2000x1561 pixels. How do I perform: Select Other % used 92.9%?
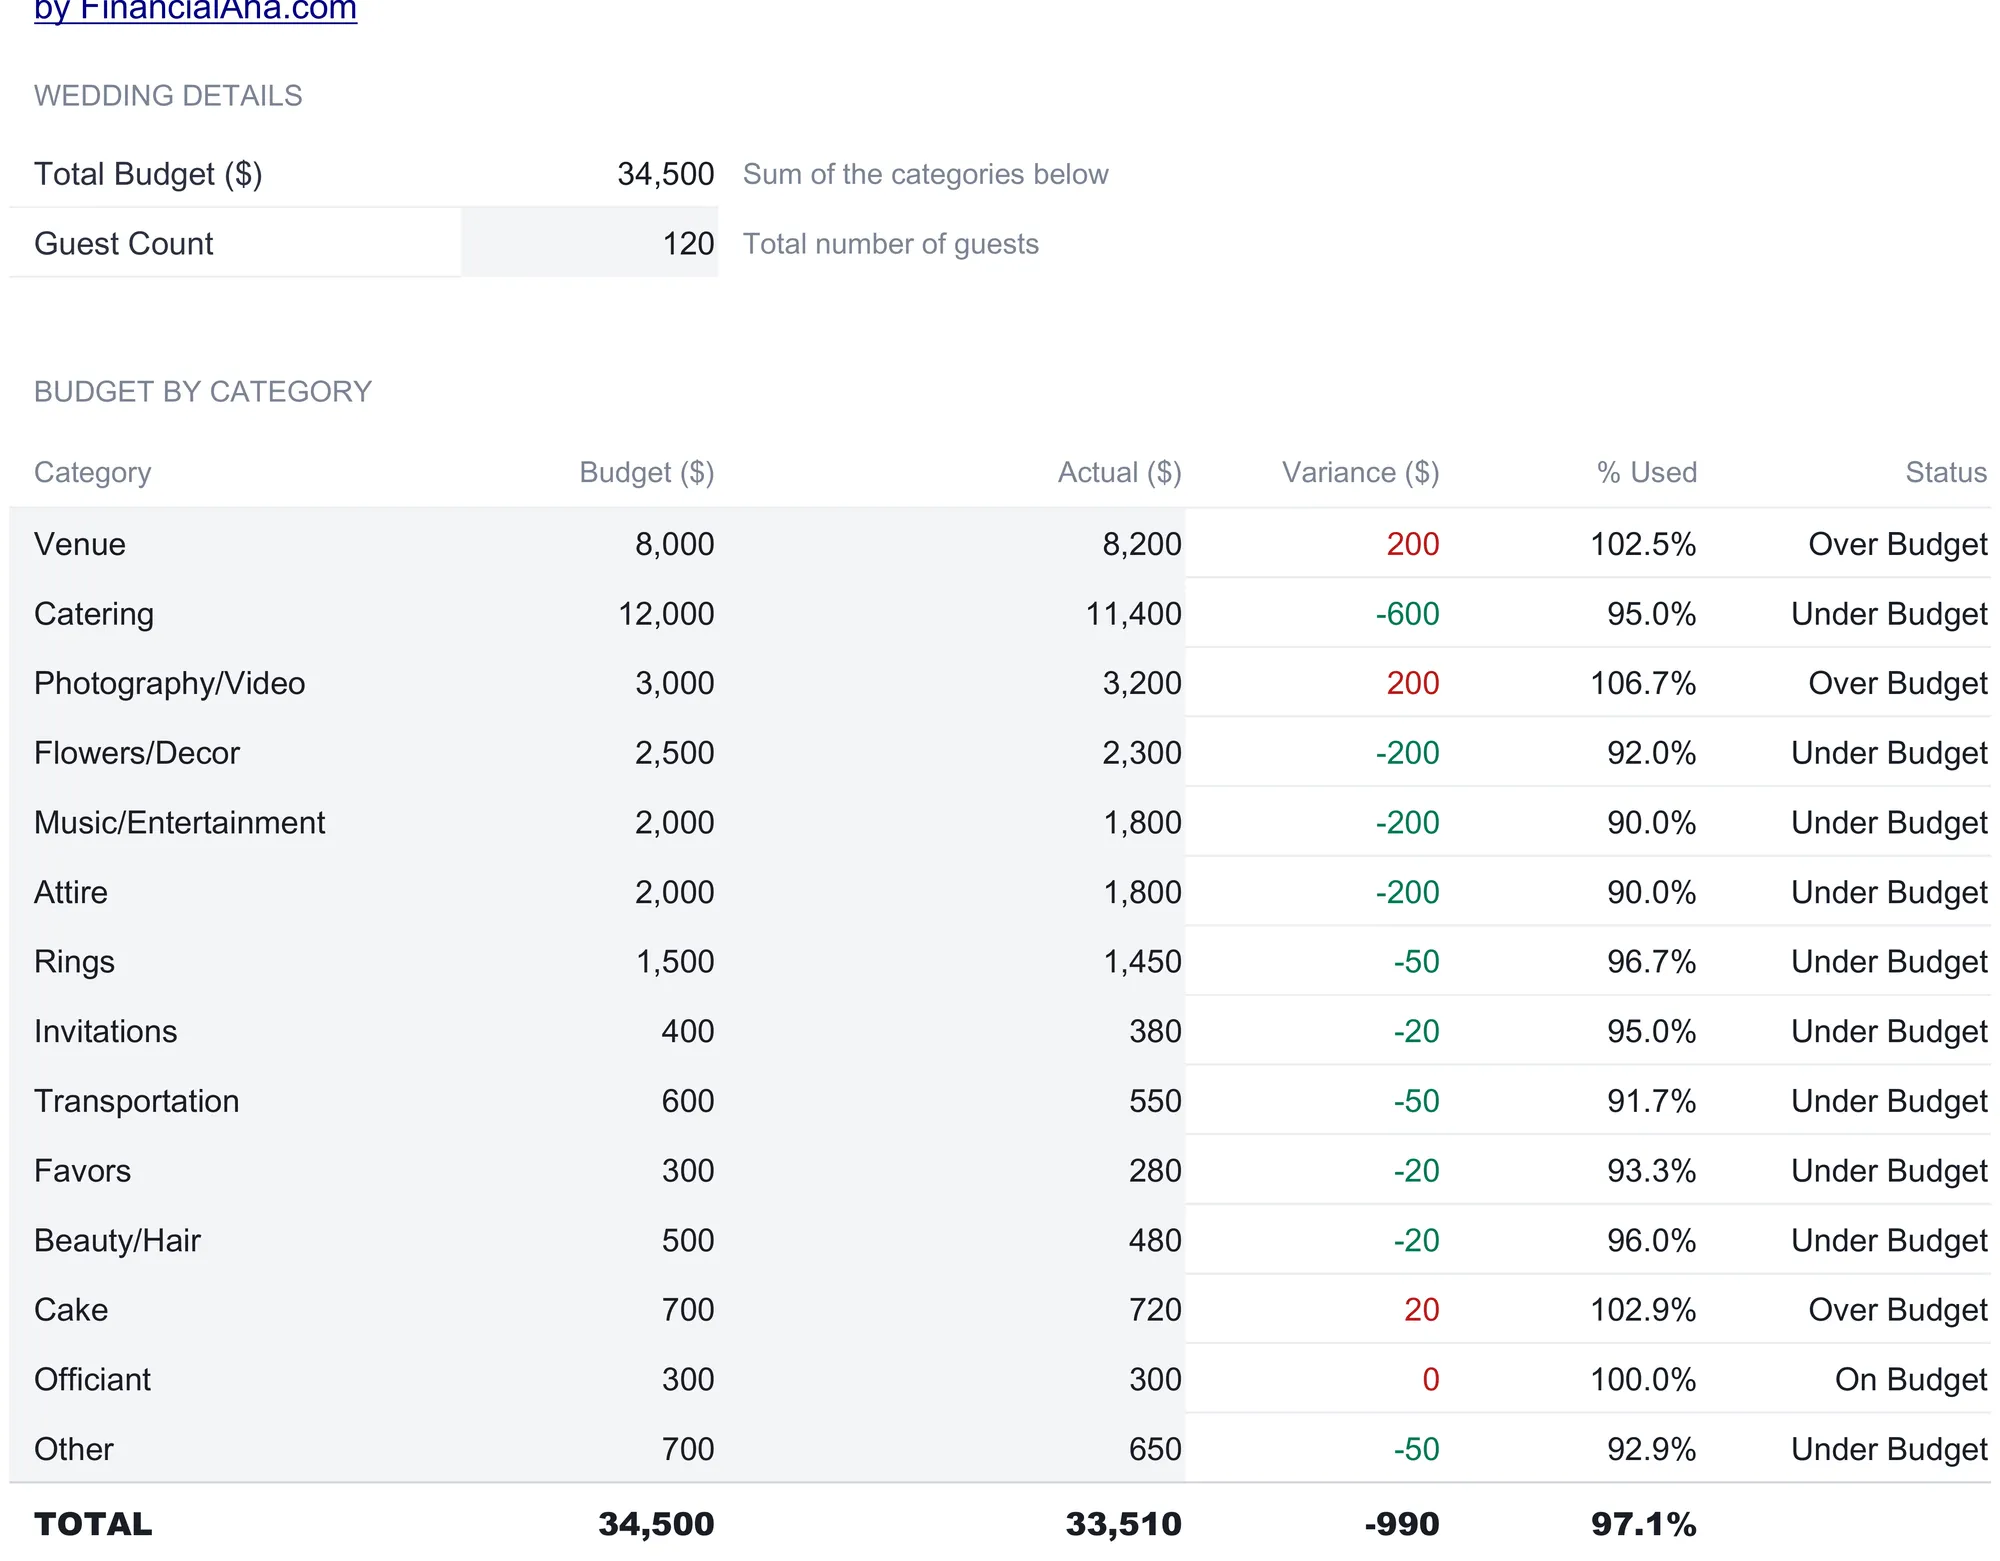1651,1449
